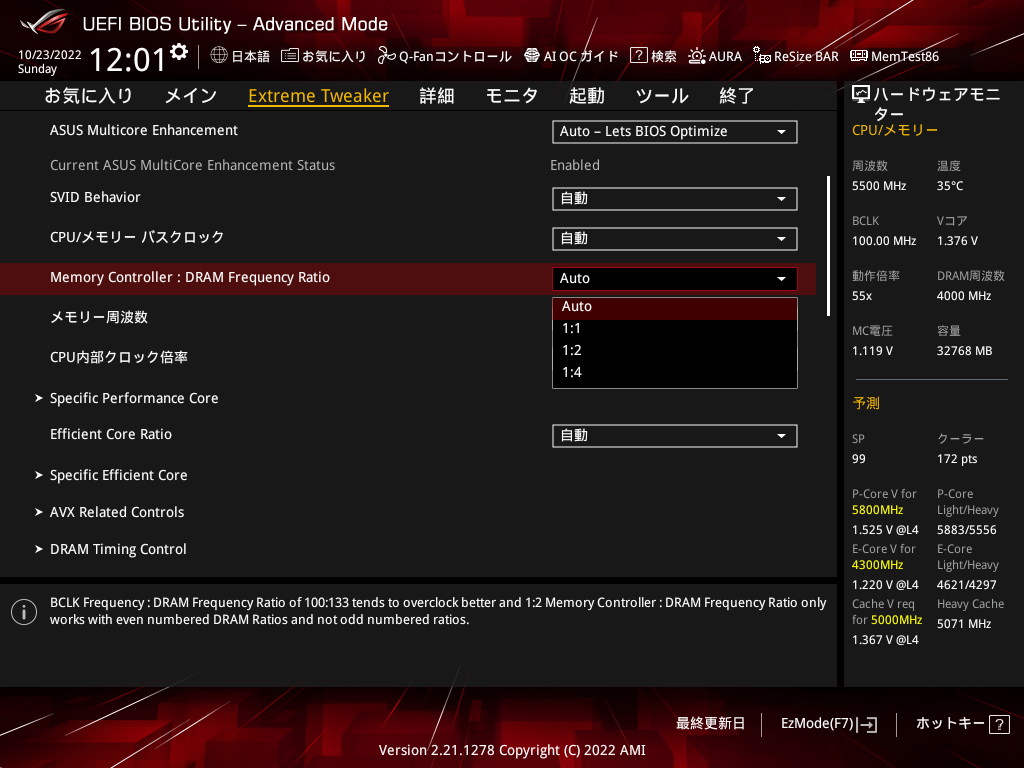Open お気に入り favorites list icon in toolbar
The image size is (1024, 768).
point(289,56)
